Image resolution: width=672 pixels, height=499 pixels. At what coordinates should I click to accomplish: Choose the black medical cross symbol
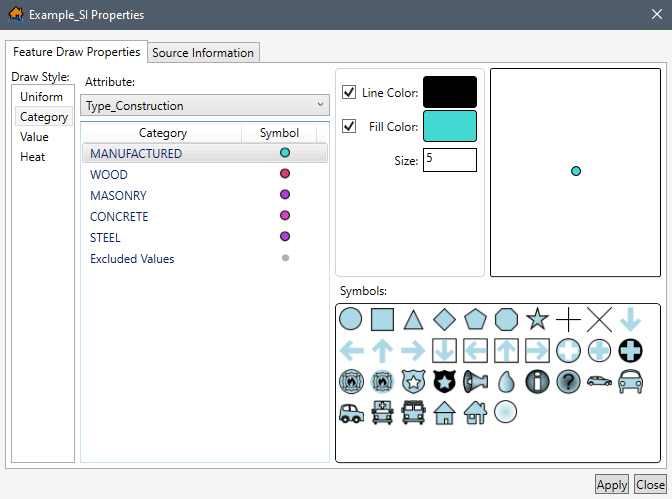630,351
